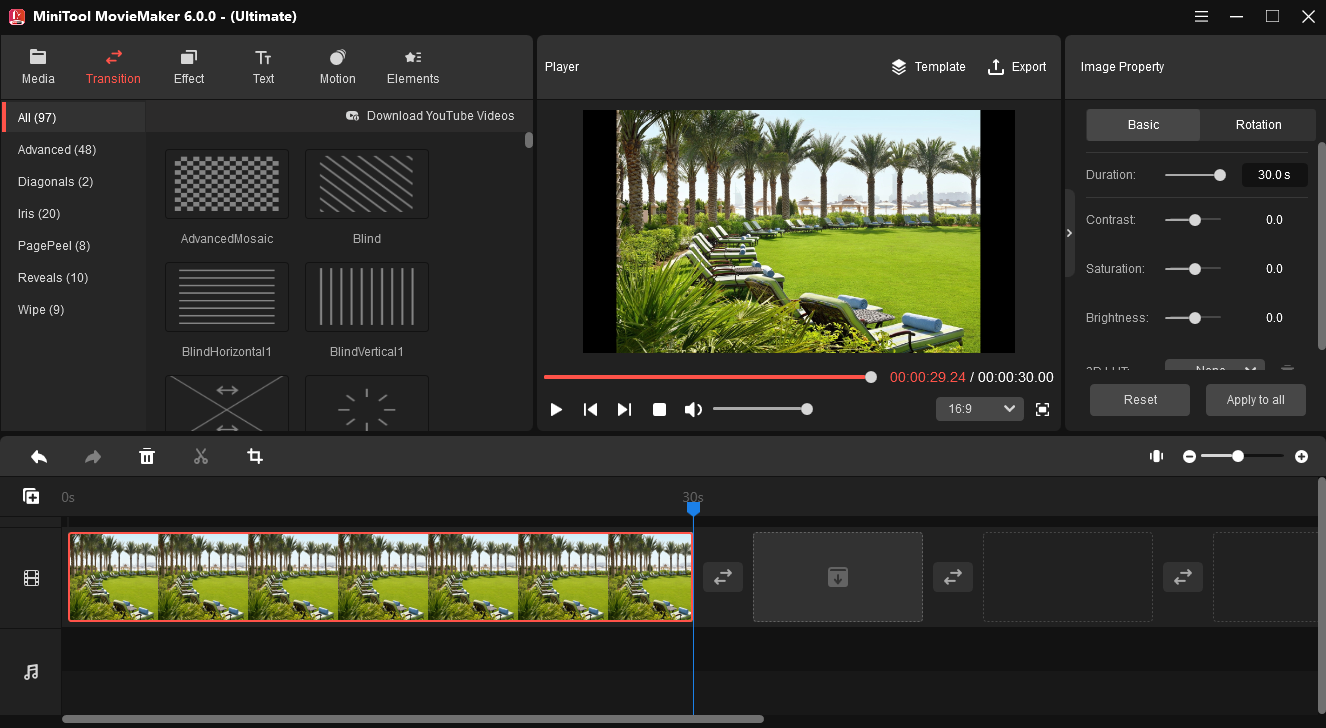Delete the selected clip with trash icon
The image size is (1326, 728).
point(147,457)
